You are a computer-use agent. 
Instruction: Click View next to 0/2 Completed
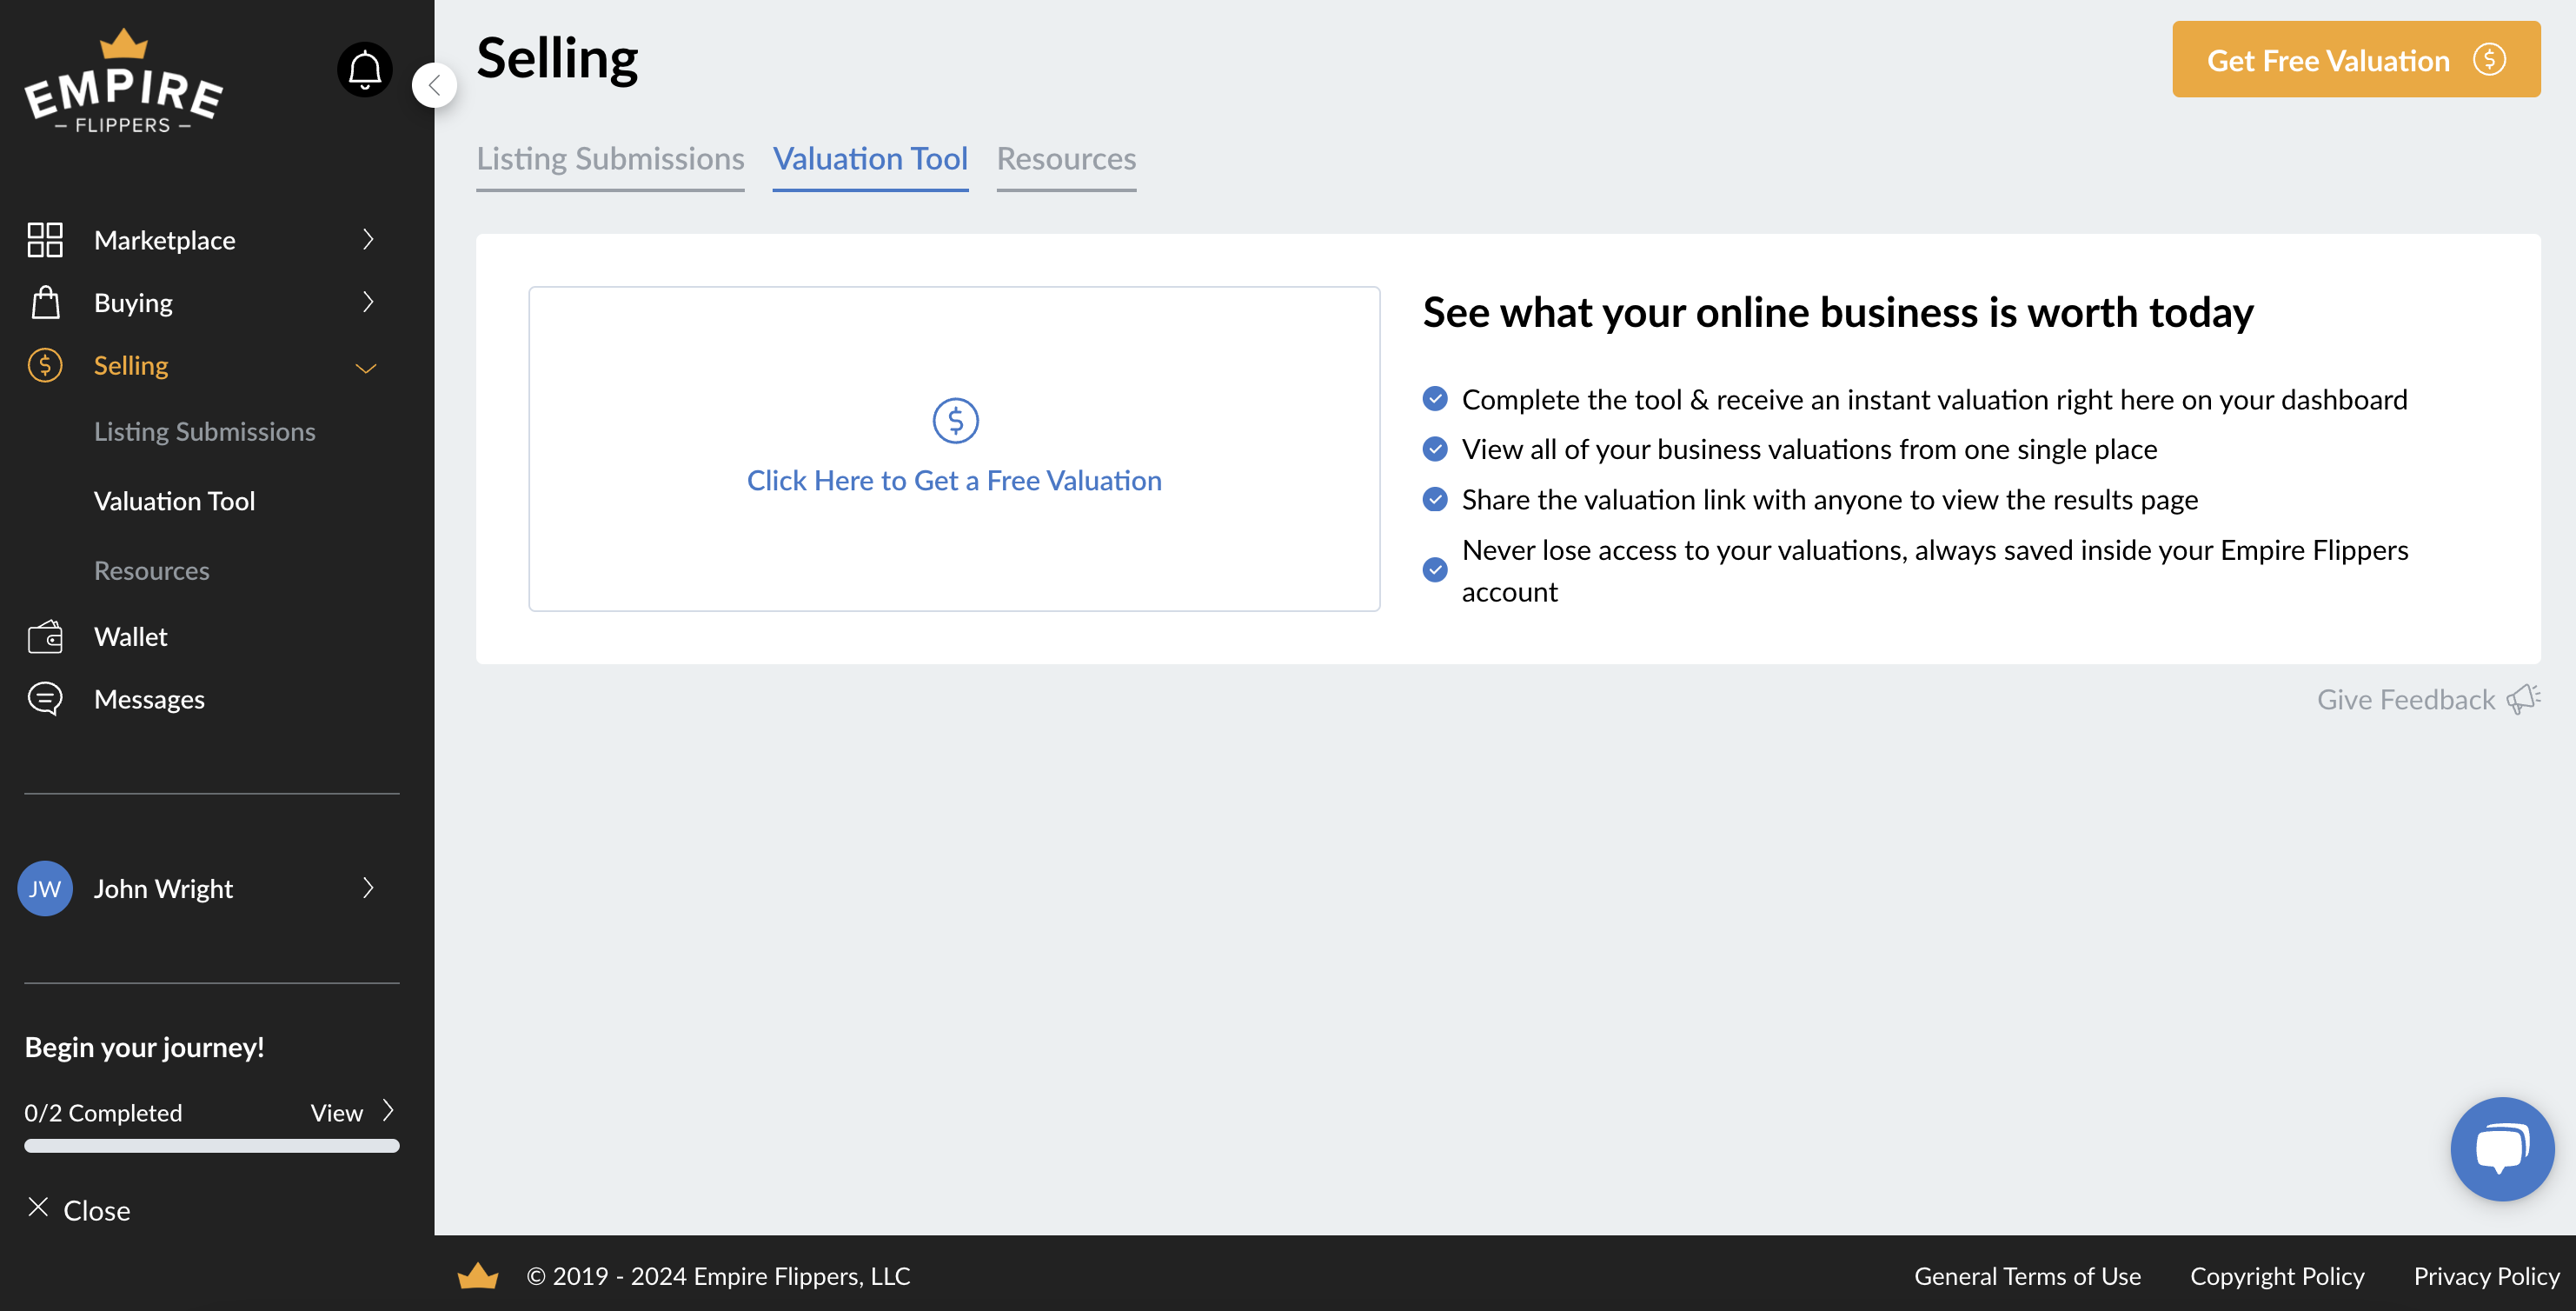click(336, 1113)
